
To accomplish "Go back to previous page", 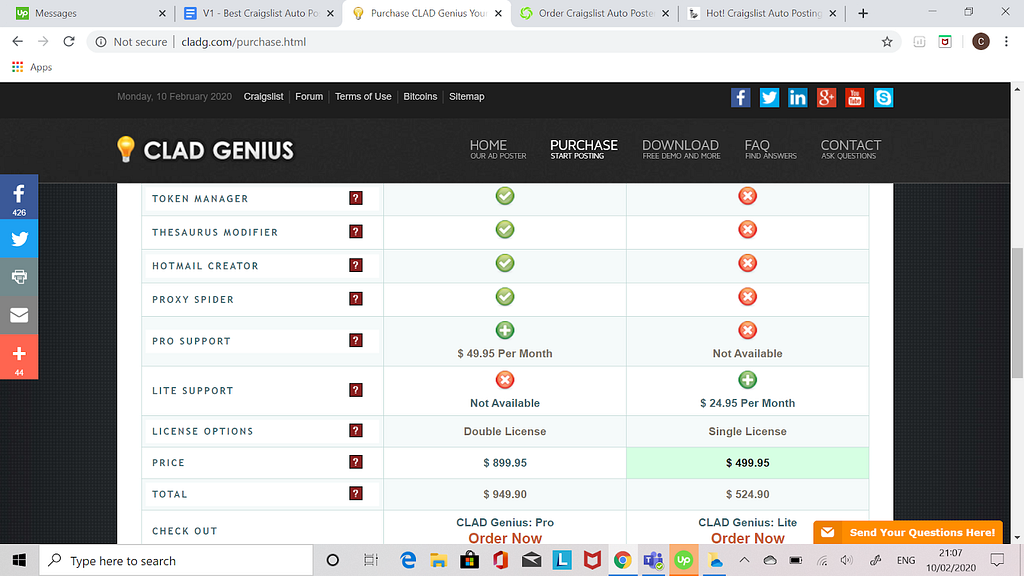I will pos(18,42).
